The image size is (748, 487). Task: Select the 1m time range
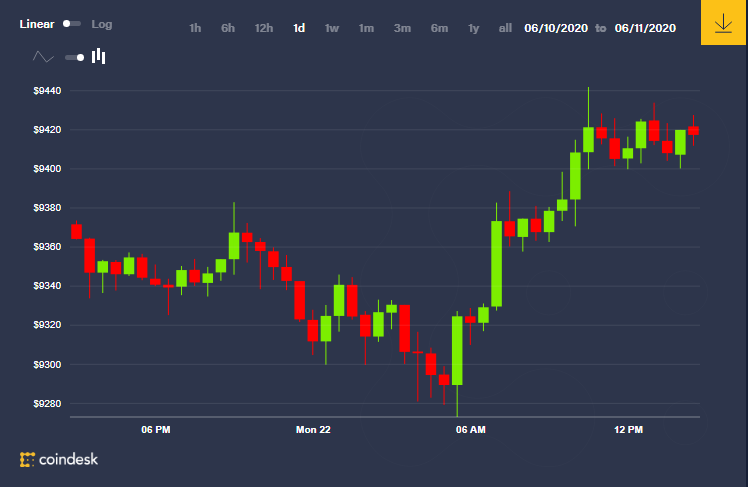[x=366, y=28]
